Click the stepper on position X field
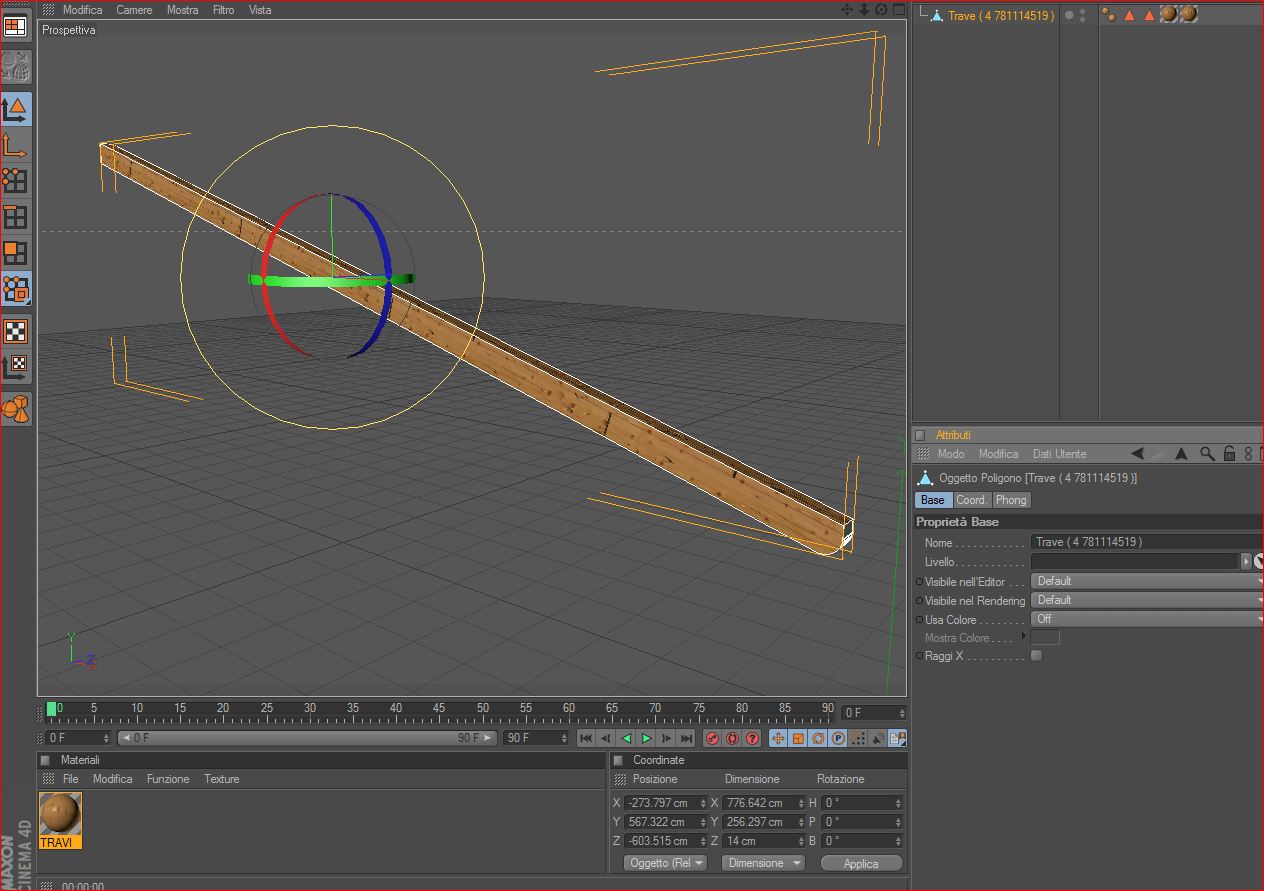The image size is (1264, 891). pyautogui.click(x=703, y=803)
